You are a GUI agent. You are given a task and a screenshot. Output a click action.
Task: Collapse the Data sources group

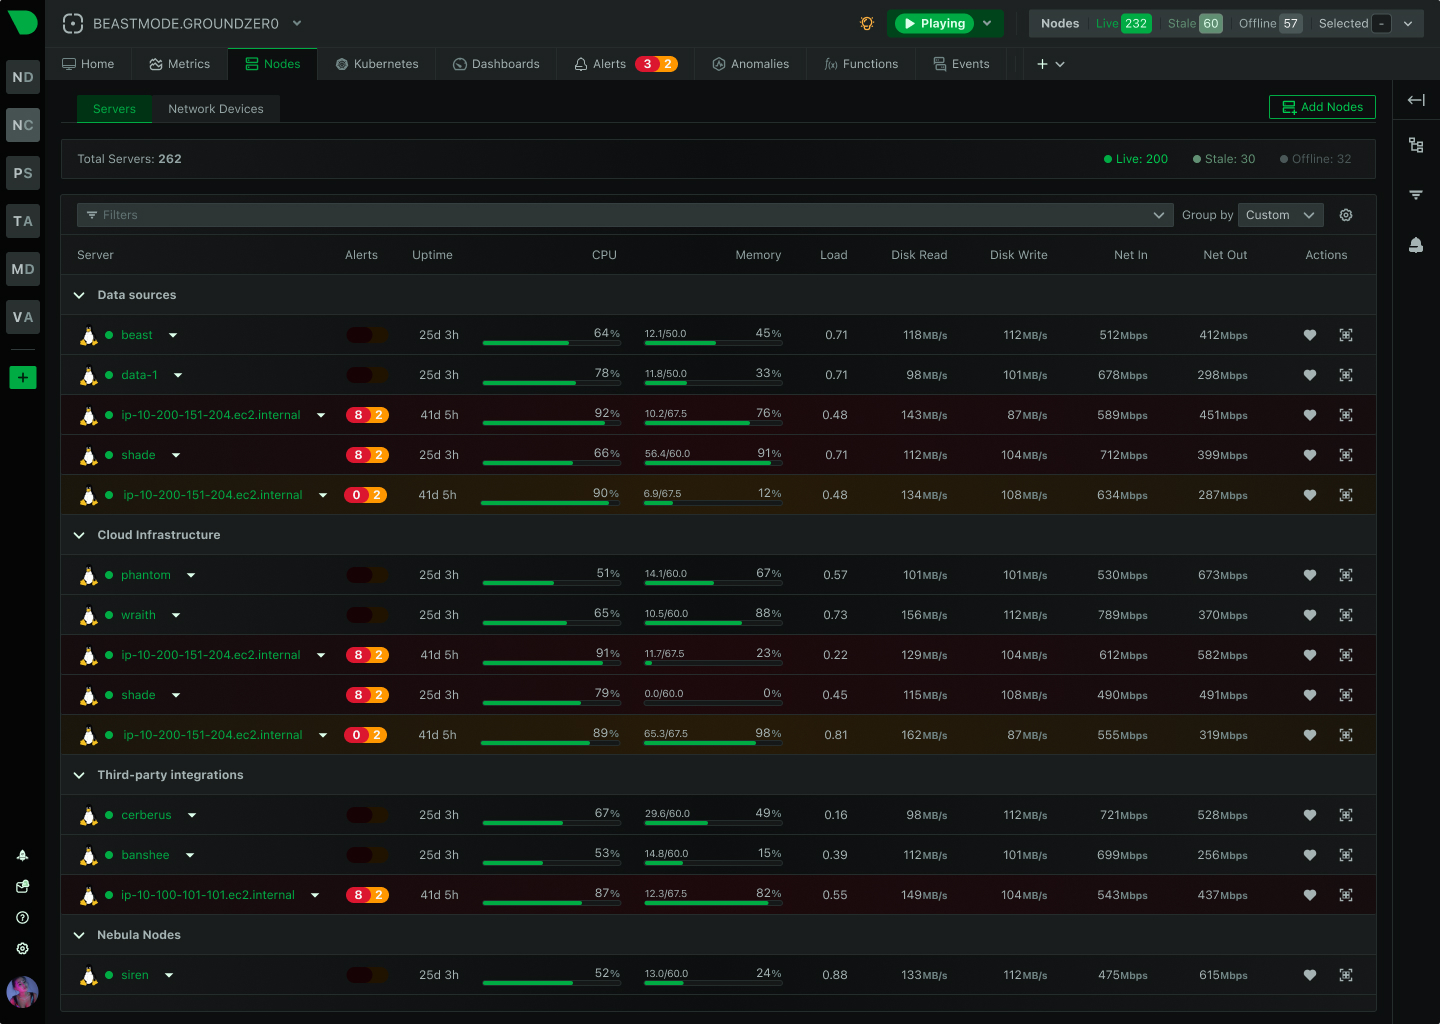[79, 295]
